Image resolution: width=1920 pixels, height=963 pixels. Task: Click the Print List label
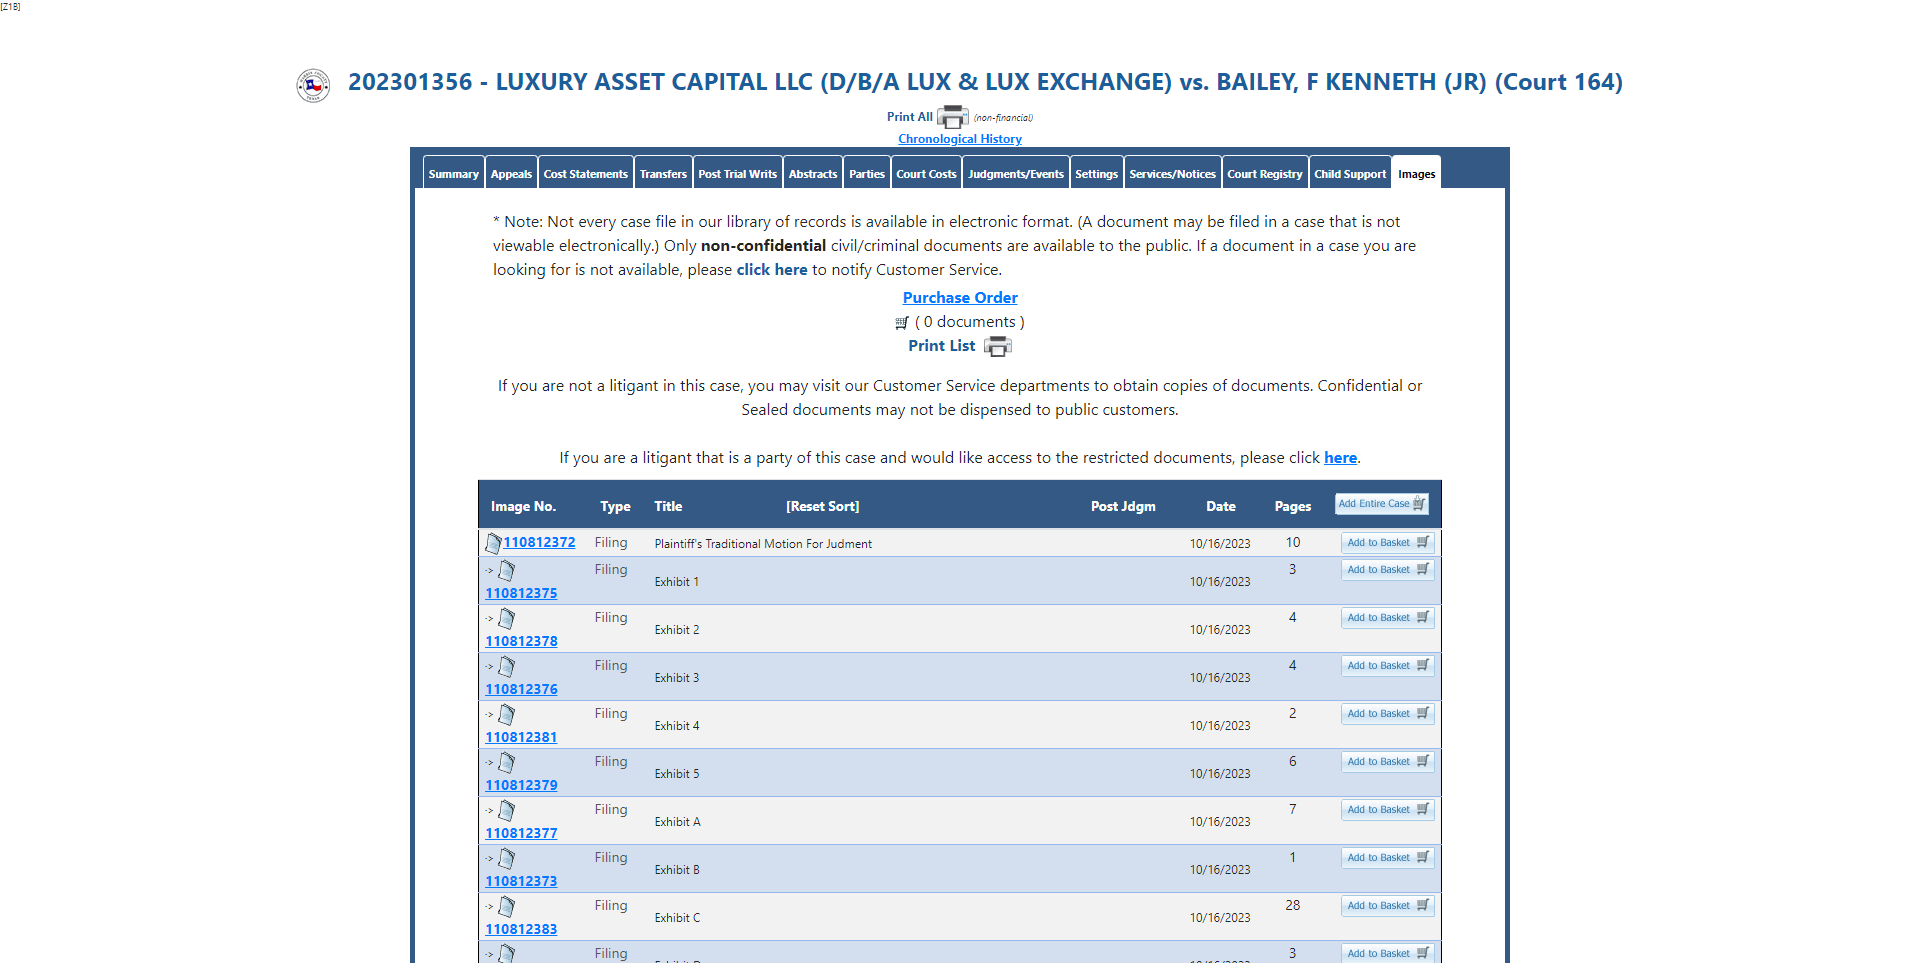click(x=941, y=346)
